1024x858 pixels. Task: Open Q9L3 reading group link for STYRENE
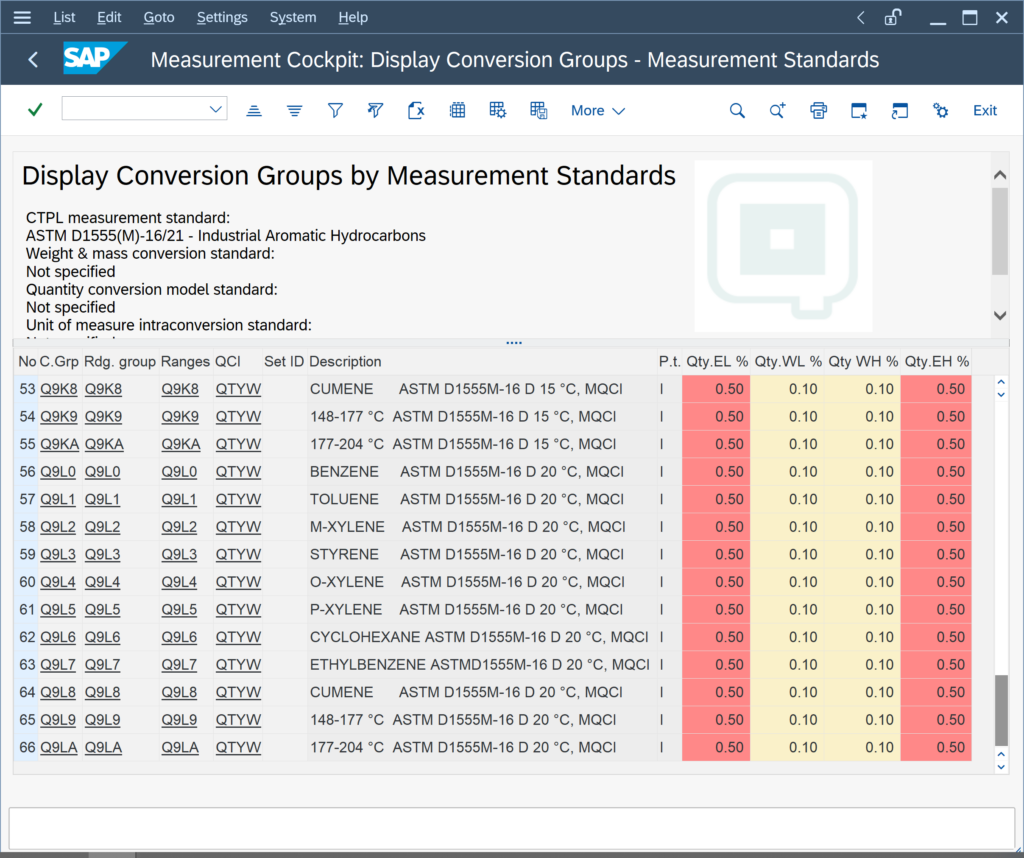(x=103, y=554)
